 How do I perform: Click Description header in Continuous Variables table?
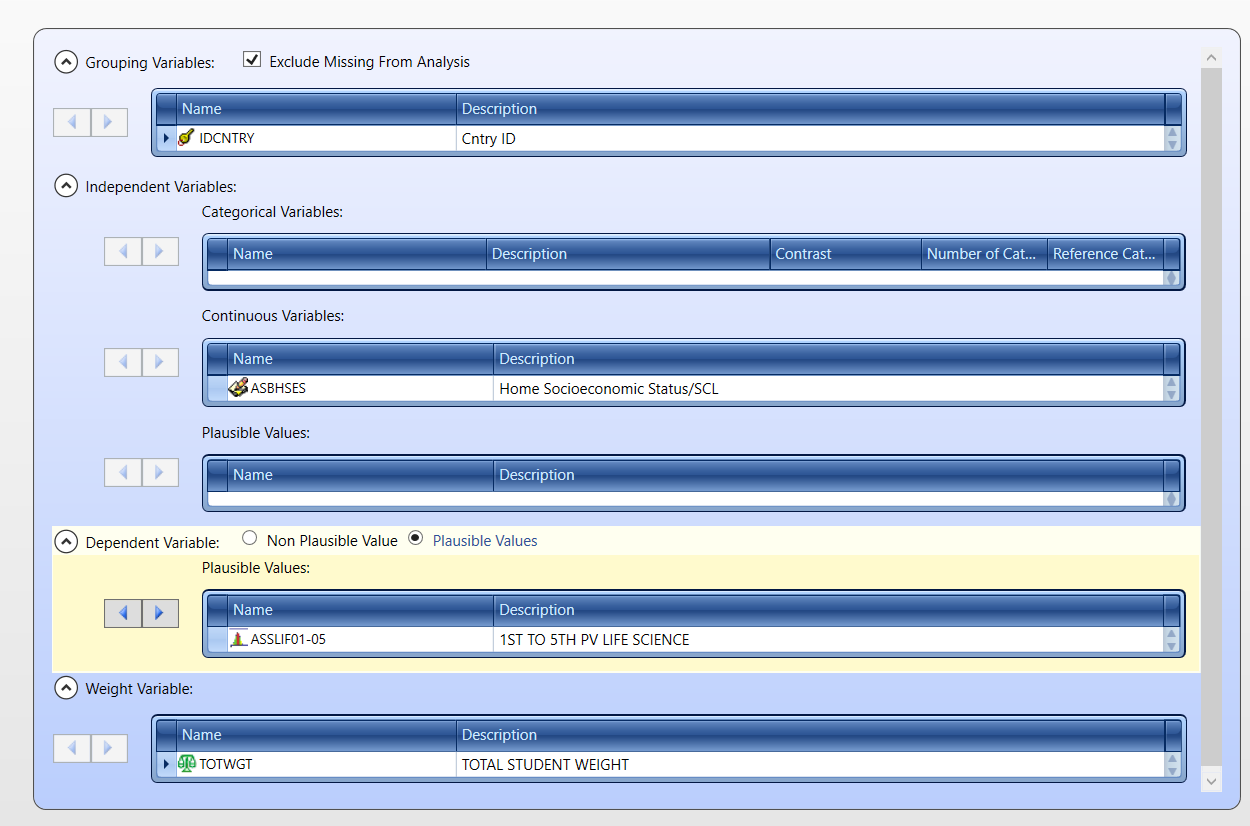point(828,359)
